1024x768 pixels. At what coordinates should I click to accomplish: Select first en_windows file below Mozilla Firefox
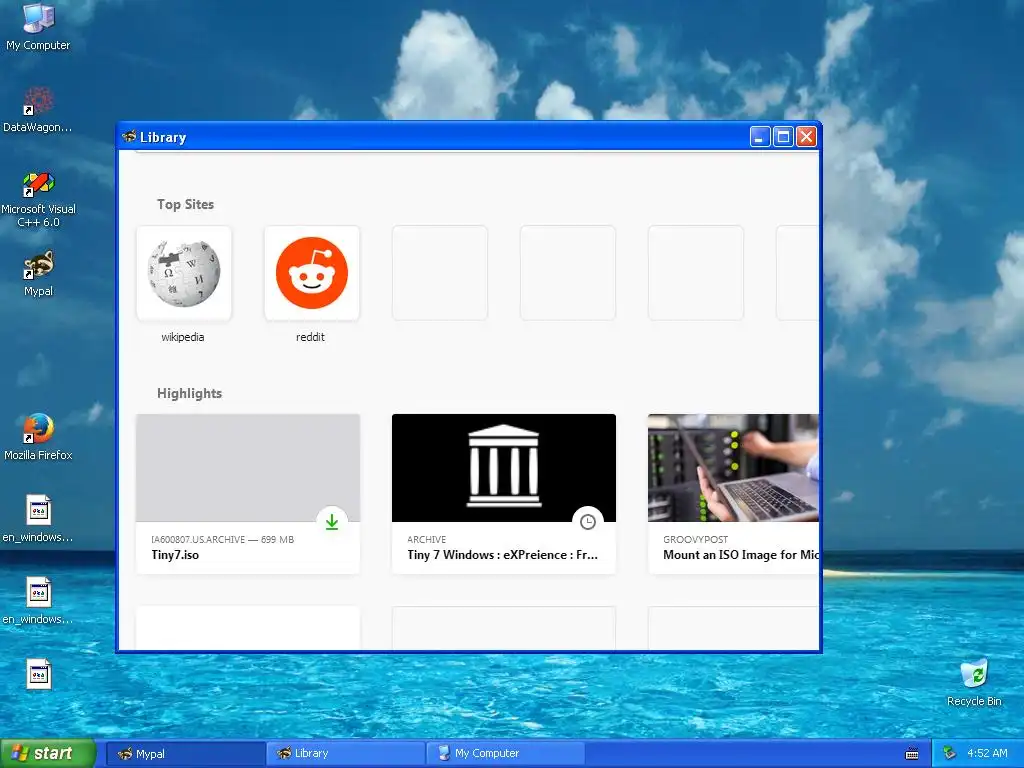tap(38, 519)
